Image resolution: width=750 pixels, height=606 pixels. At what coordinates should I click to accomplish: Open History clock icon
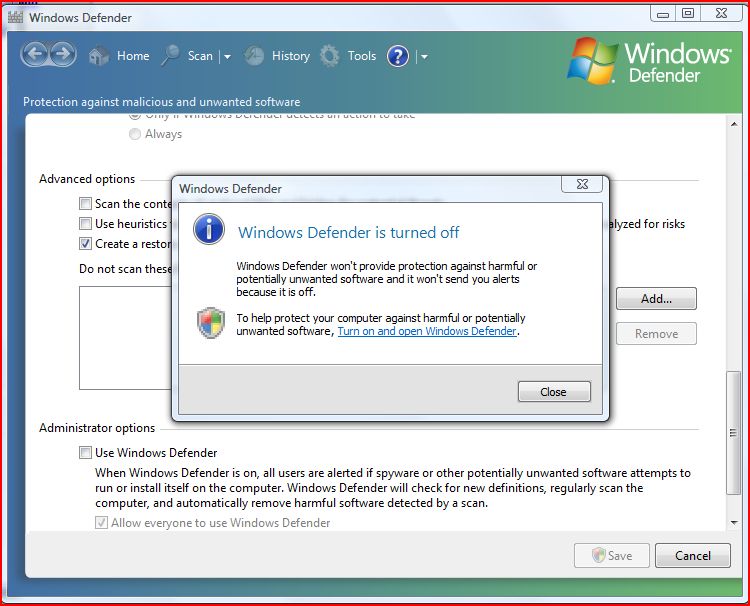(x=254, y=56)
